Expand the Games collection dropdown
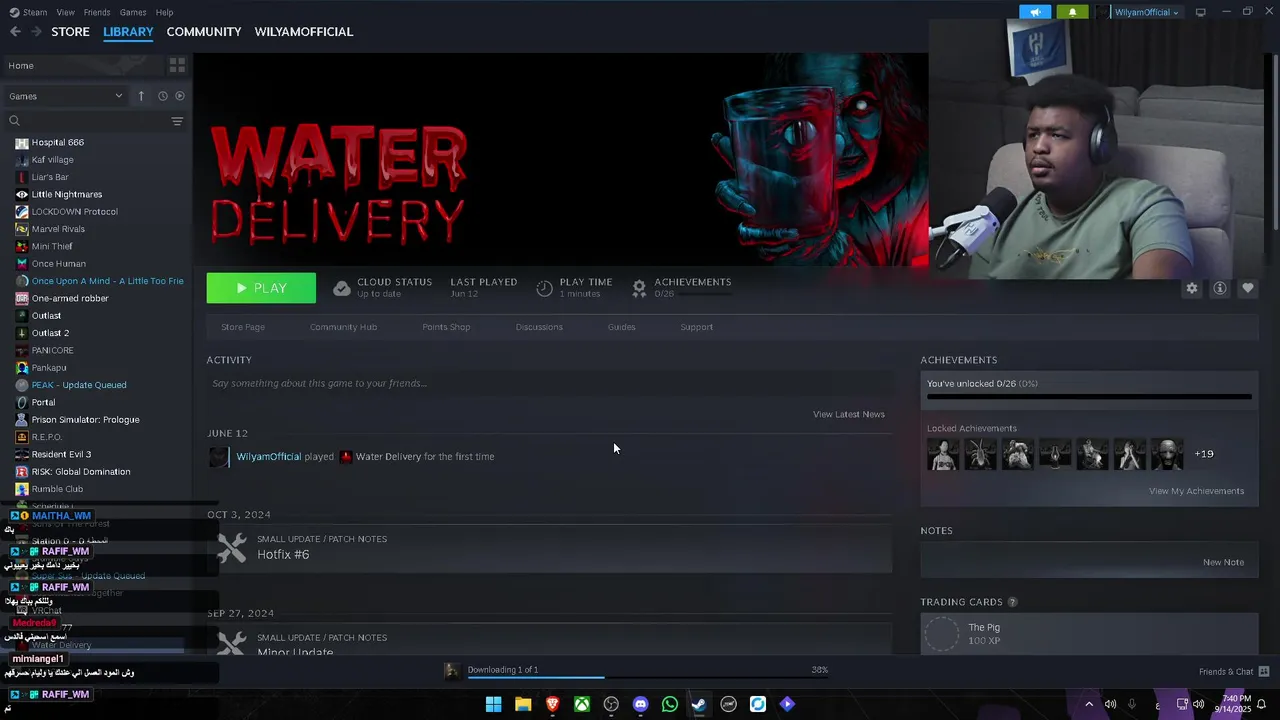Image resolution: width=1280 pixels, height=720 pixels. [66, 96]
